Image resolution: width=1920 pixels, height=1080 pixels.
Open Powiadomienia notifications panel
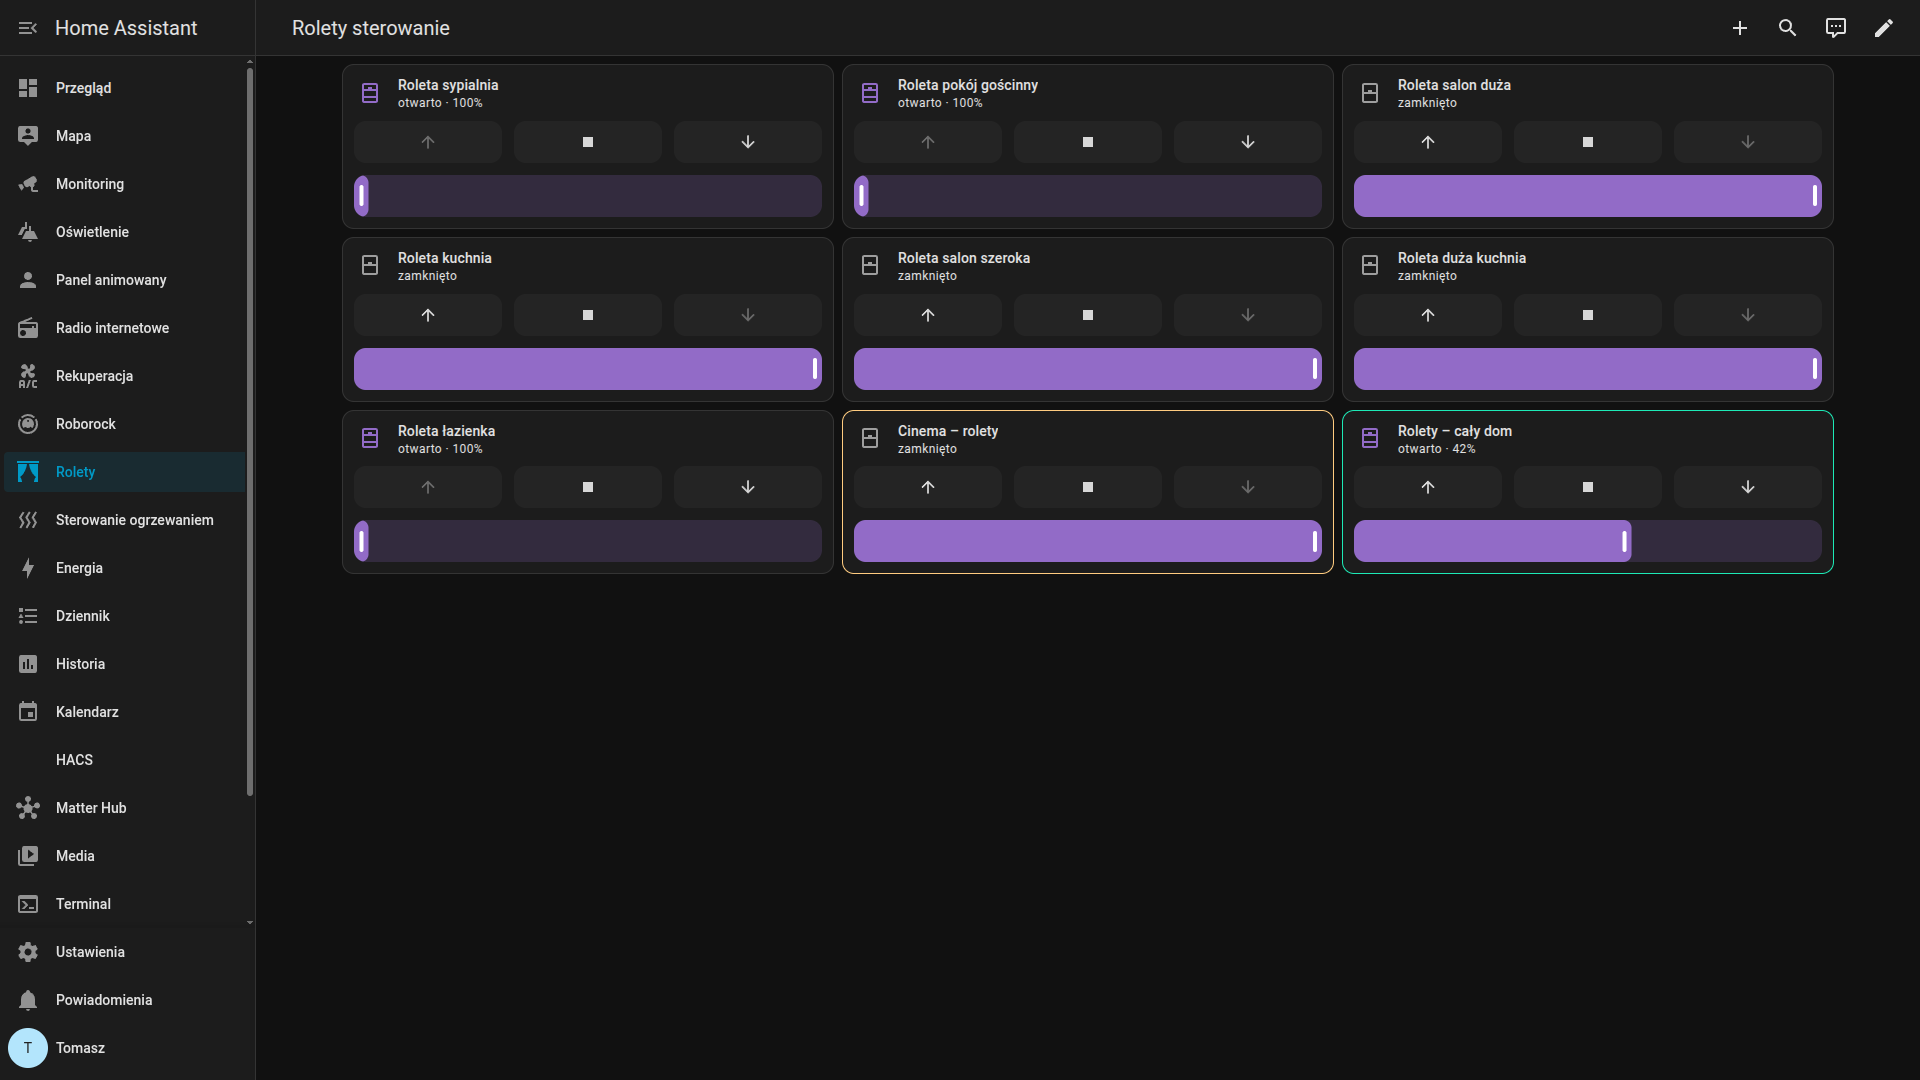tap(104, 1000)
